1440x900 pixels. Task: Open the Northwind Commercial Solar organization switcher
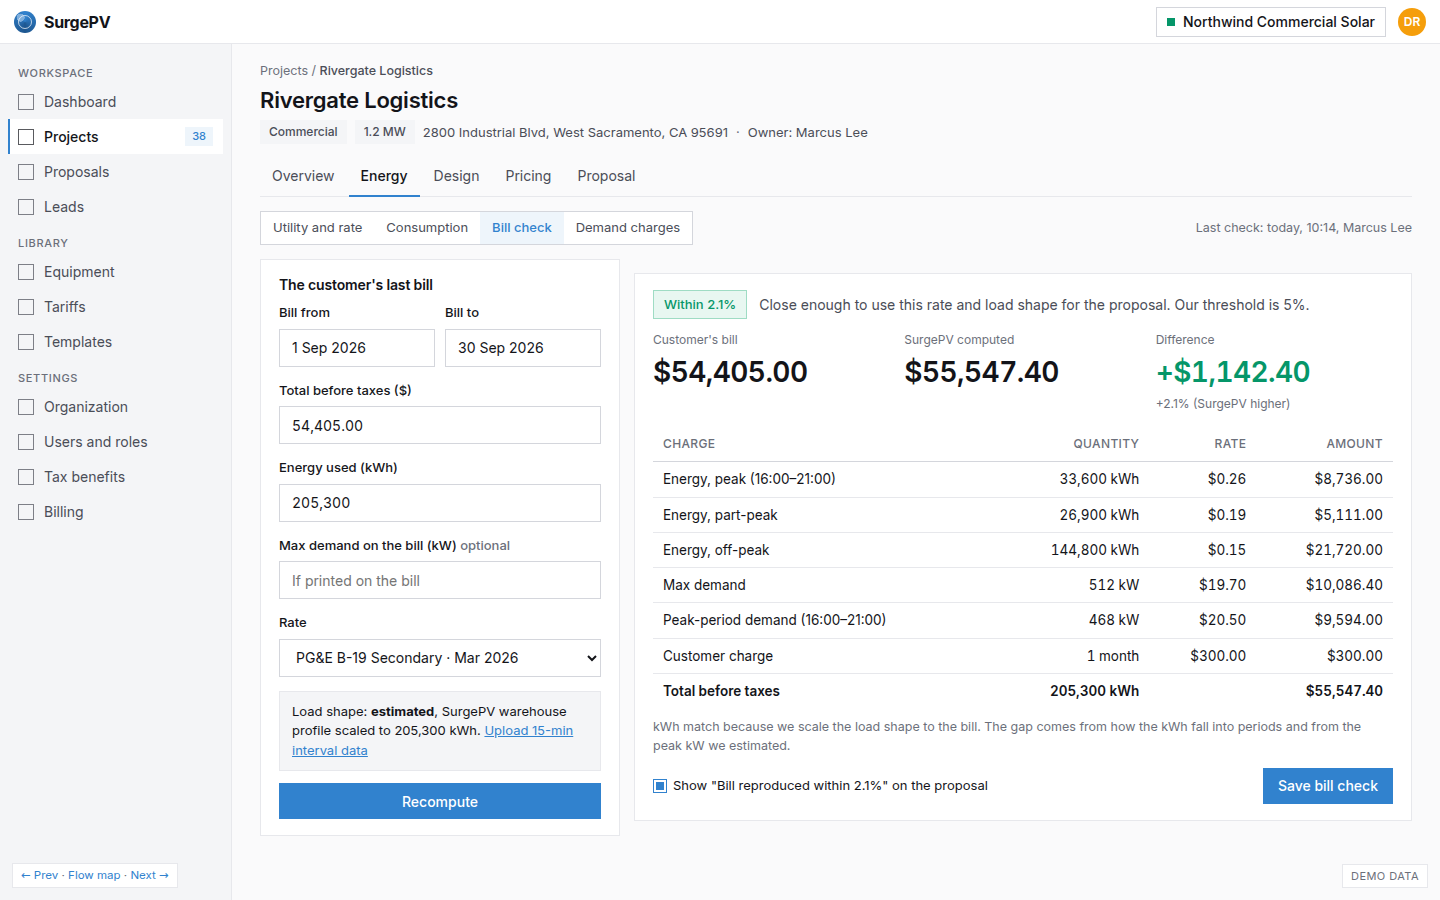1270,22
